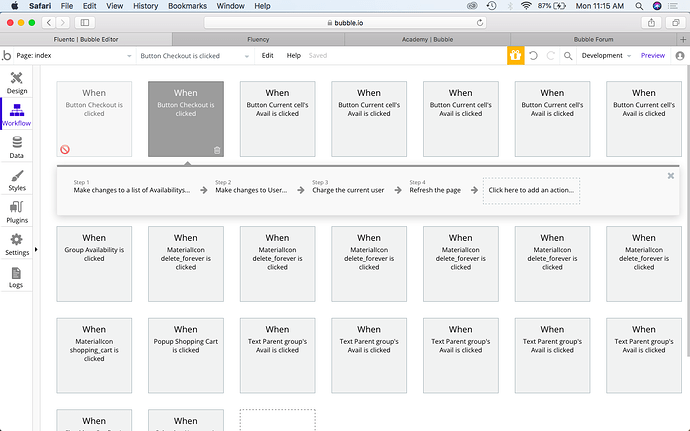Open the Wi-Fi status menu

[x=526, y=6]
